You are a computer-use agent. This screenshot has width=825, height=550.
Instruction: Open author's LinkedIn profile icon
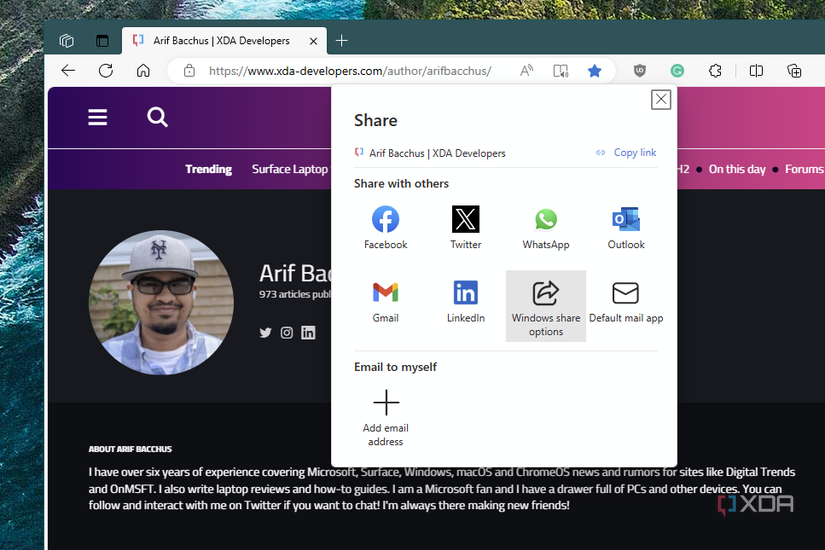click(x=308, y=333)
